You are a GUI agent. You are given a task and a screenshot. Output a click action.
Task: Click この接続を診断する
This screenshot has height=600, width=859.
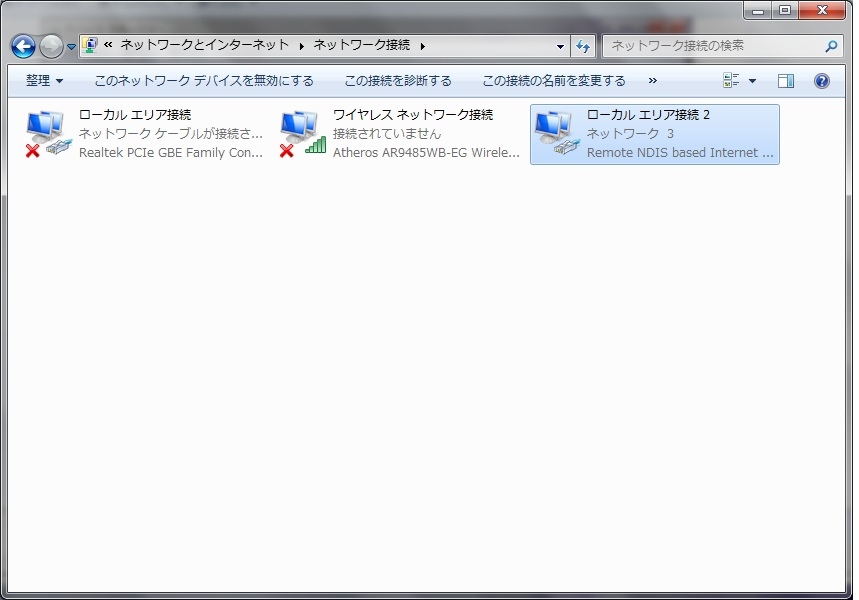click(x=398, y=81)
